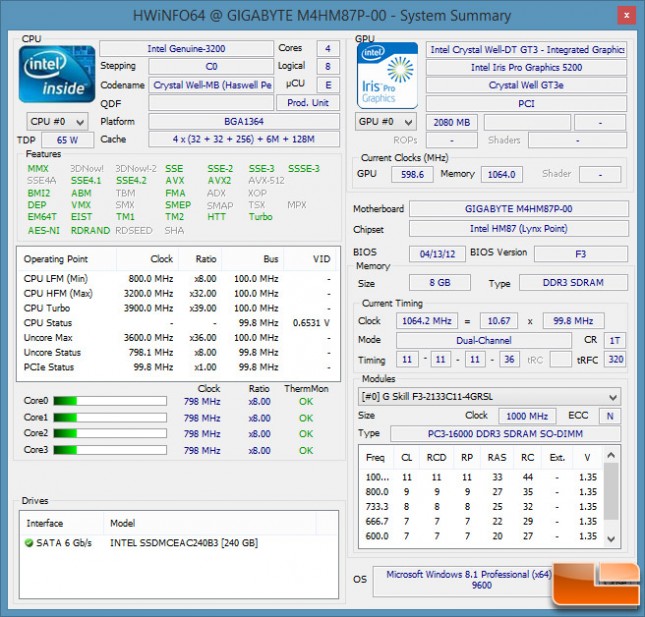645x617 pixels.
Task: Click the memory size 8 GB field
Action: [x=440, y=283]
